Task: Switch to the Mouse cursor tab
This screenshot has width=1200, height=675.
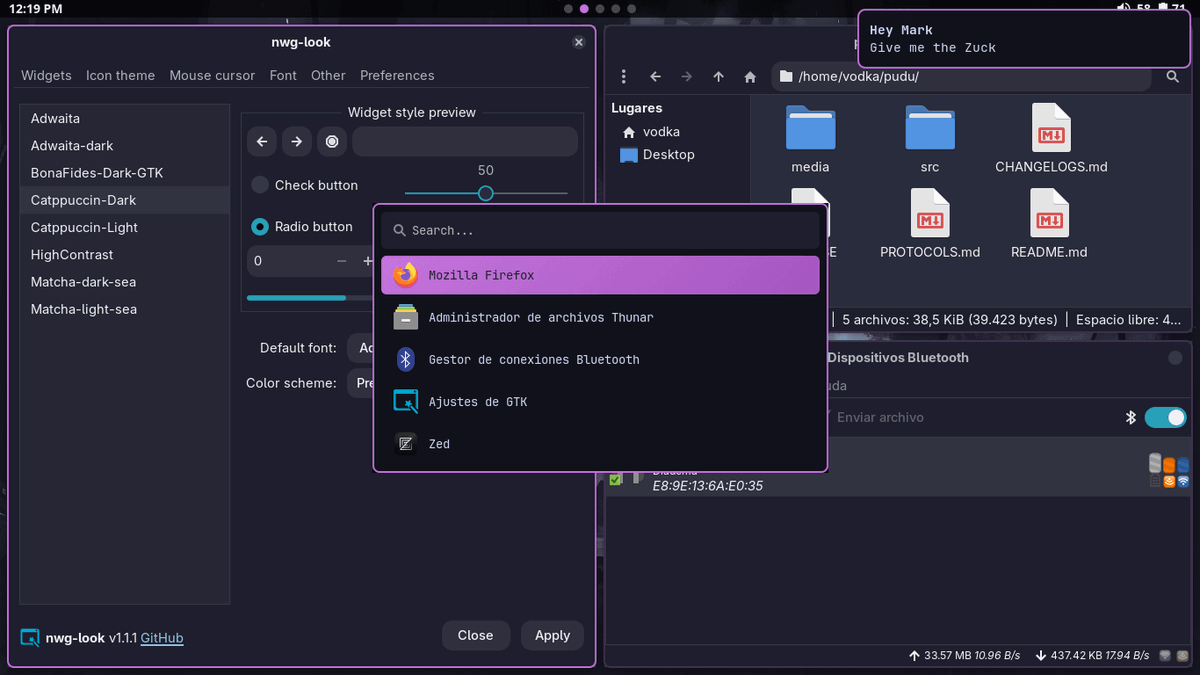Action: 212,75
